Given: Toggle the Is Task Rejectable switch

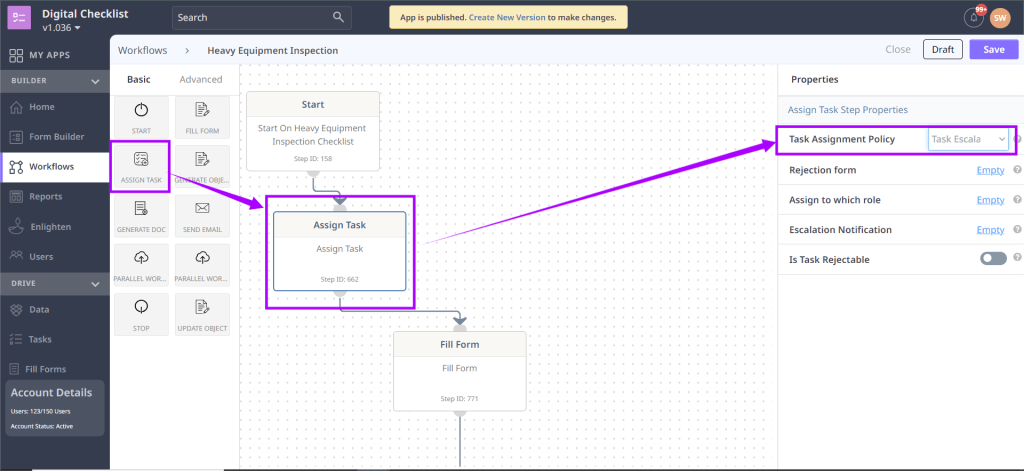Looking at the screenshot, I should click(992, 259).
